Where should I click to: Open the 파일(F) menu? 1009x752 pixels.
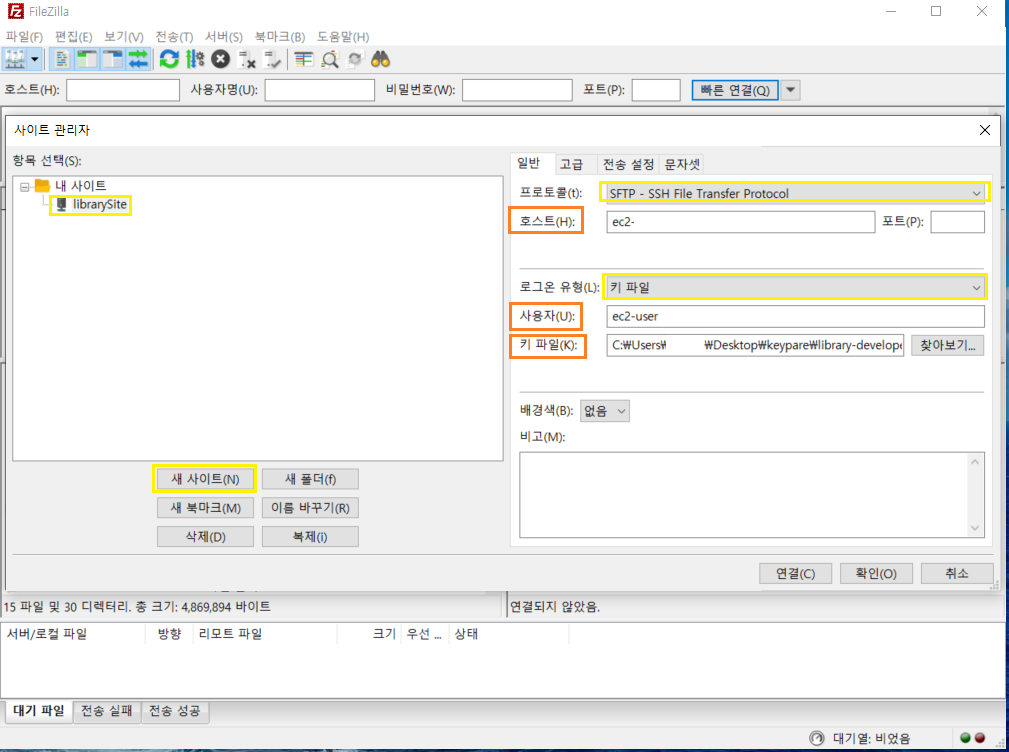pyautogui.click(x=24, y=37)
